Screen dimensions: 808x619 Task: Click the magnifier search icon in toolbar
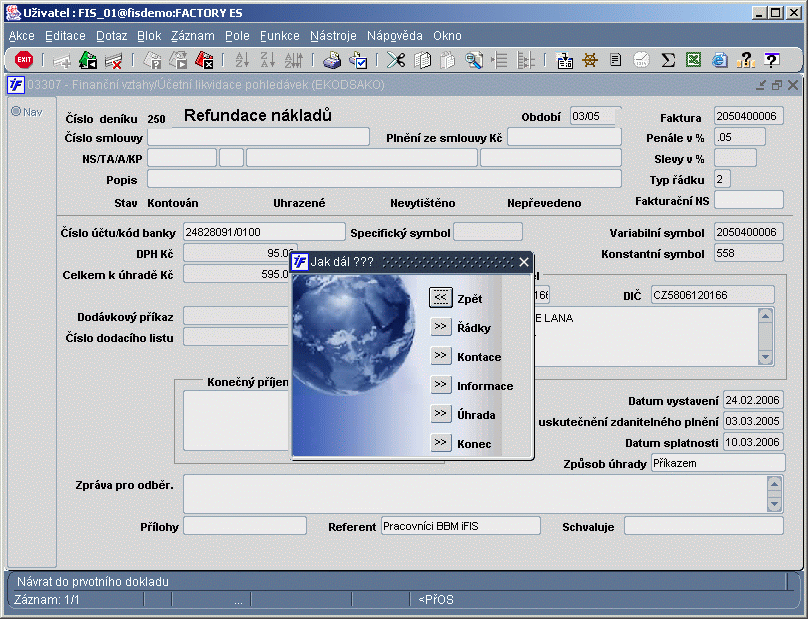(474, 60)
